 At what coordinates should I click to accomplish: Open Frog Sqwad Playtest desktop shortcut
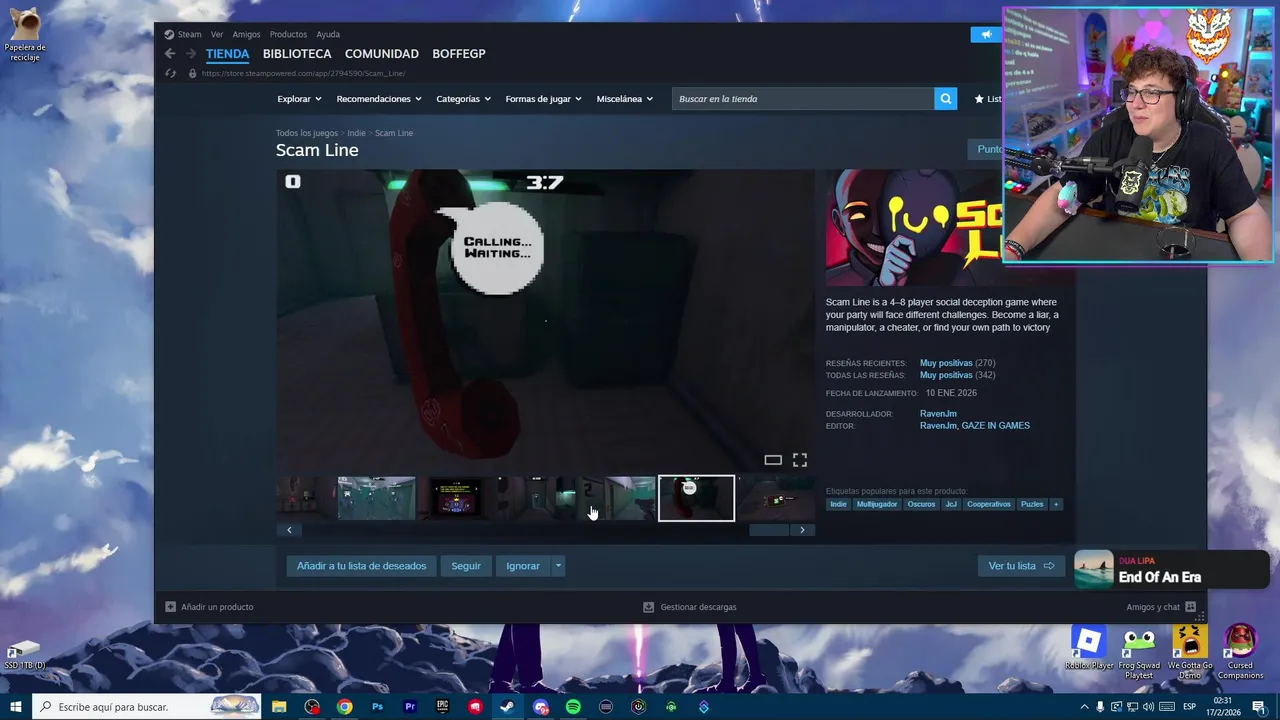pos(1139,653)
